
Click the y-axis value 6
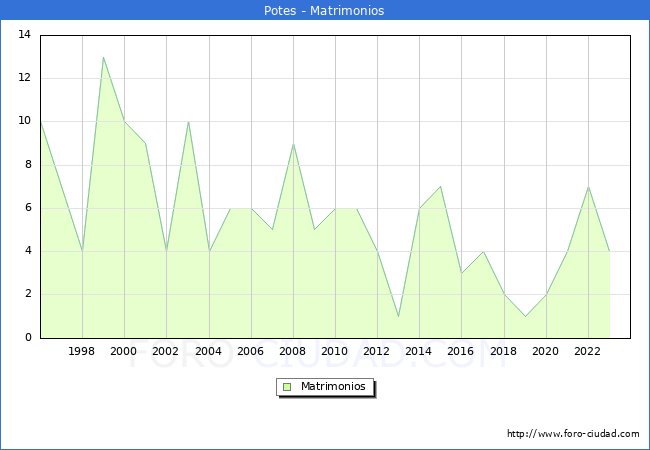tap(28, 208)
